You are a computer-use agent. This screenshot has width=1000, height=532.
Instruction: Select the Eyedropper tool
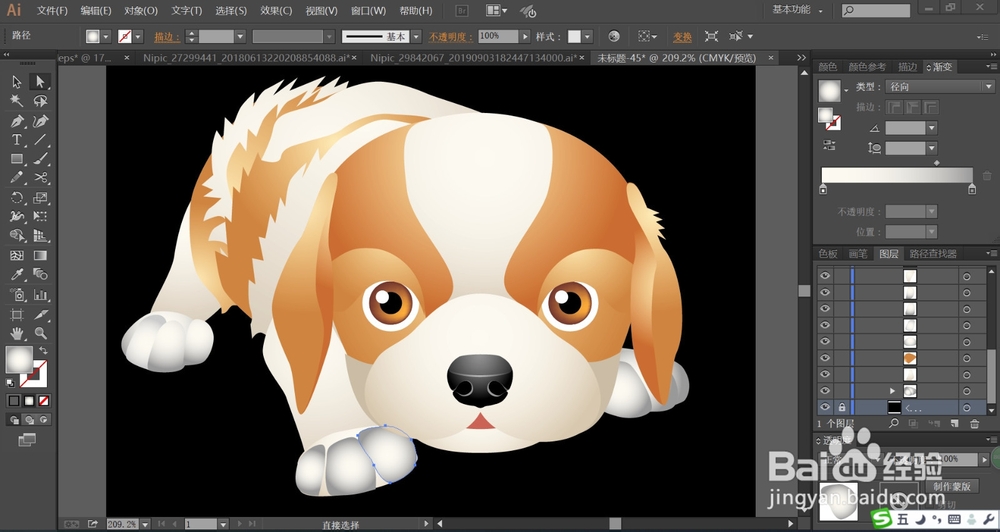click(x=17, y=275)
